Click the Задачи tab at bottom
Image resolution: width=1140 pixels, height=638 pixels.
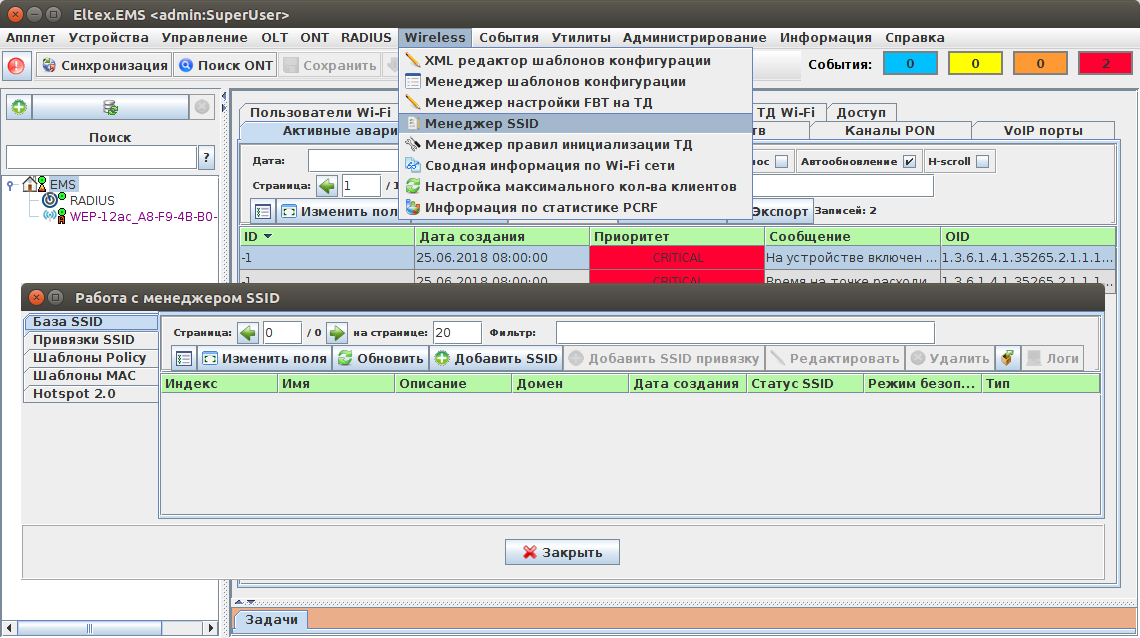(271, 620)
